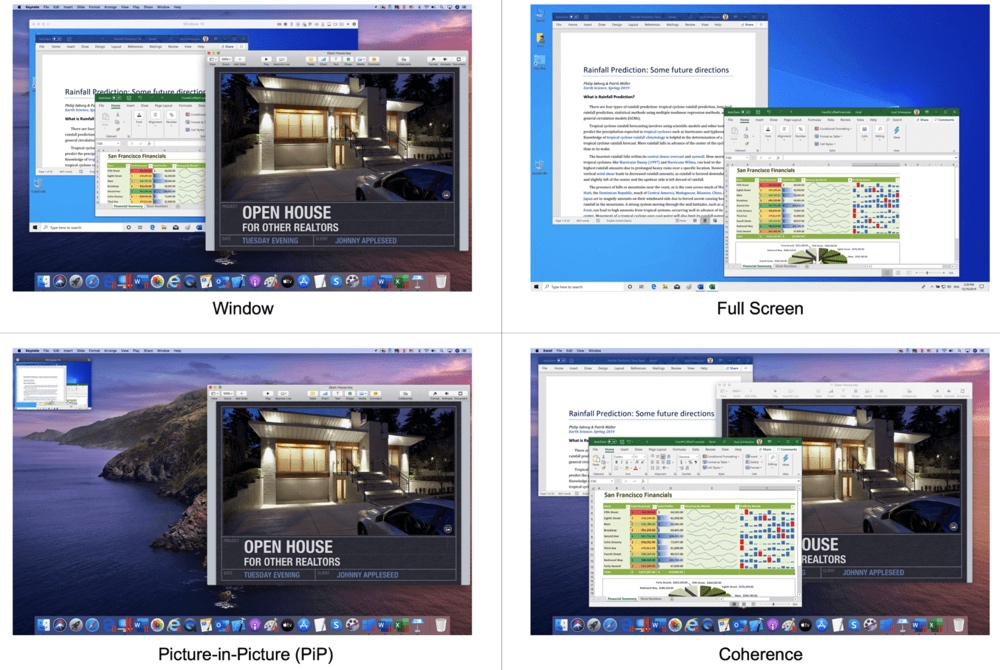Expand the Cell Styles dropdown
The height and width of the screenshot is (670, 1000).
(x=714, y=467)
